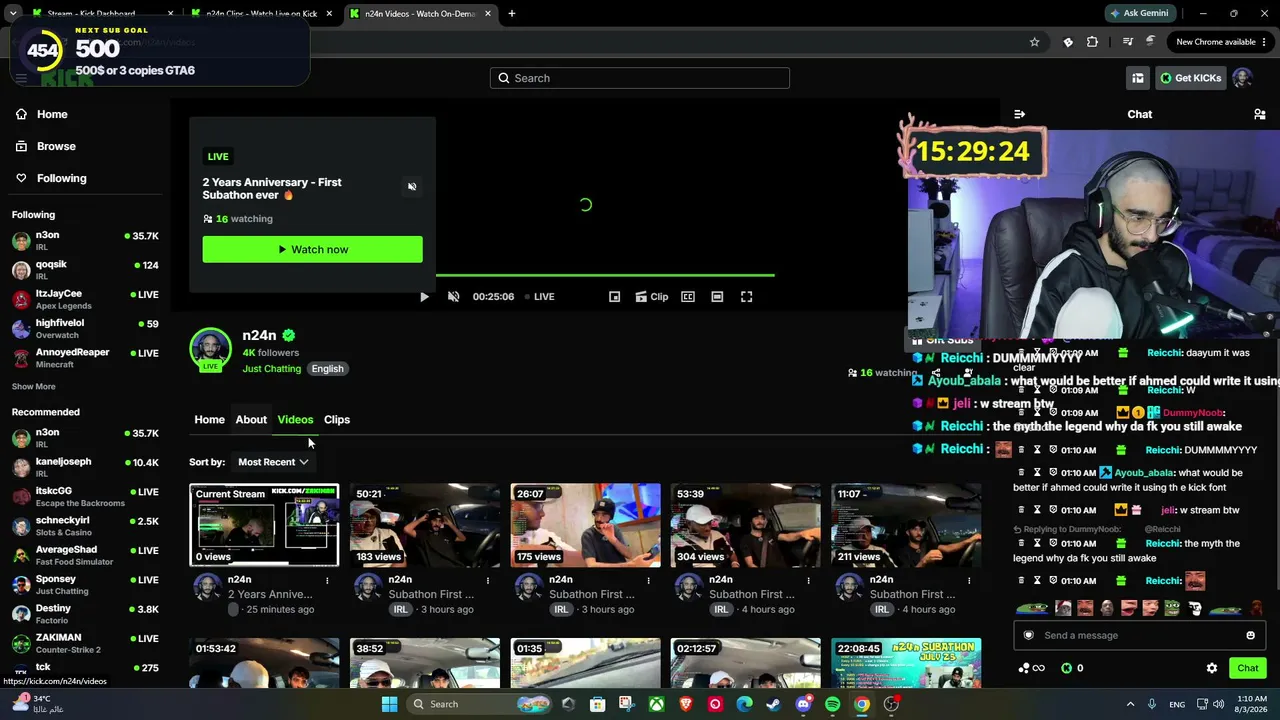Open the emote picker in chat input
1280x720 pixels.
[x=1250, y=635]
